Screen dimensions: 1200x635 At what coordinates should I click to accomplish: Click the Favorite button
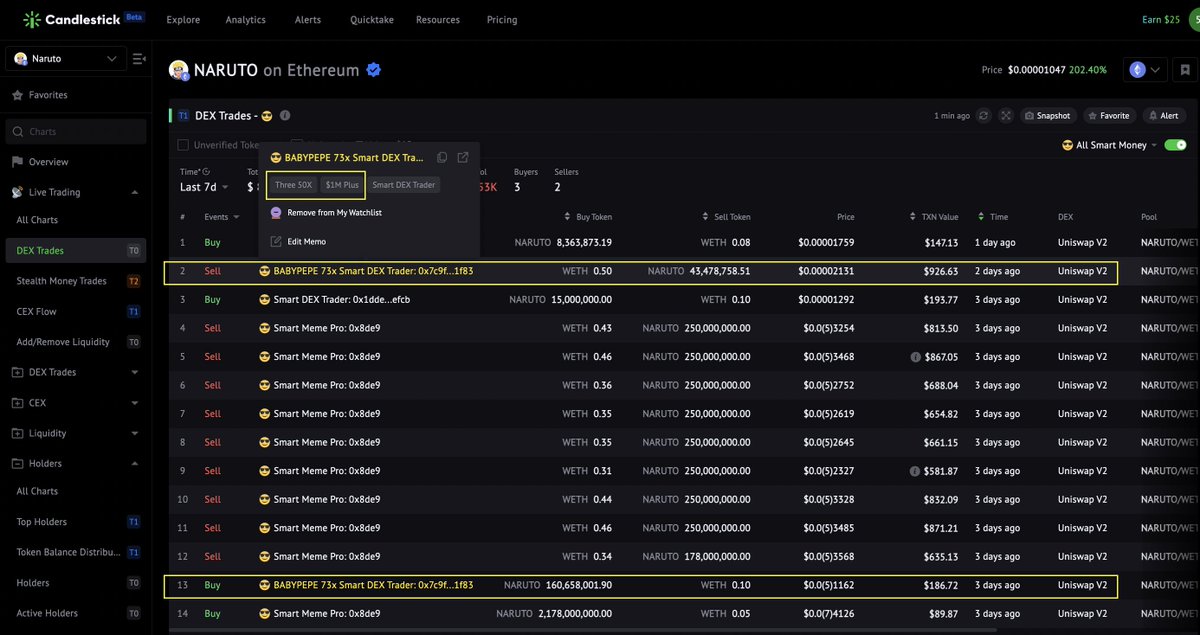tap(1109, 116)
